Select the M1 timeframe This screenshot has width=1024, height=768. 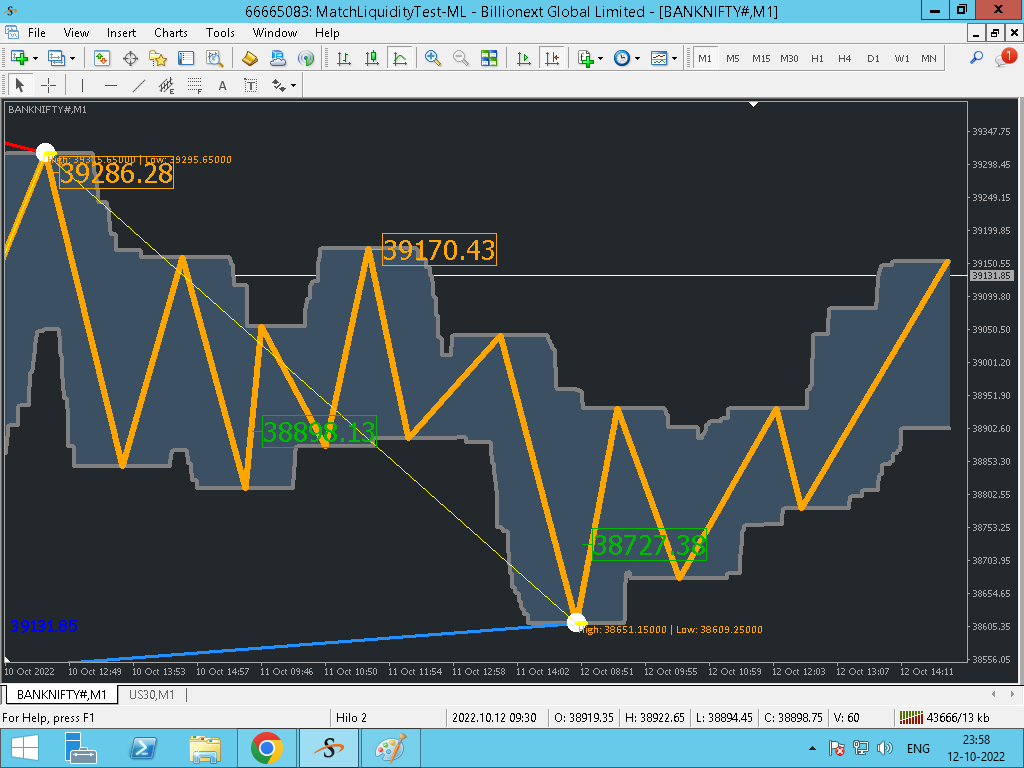pyautogui.click(x=705, y=58)
